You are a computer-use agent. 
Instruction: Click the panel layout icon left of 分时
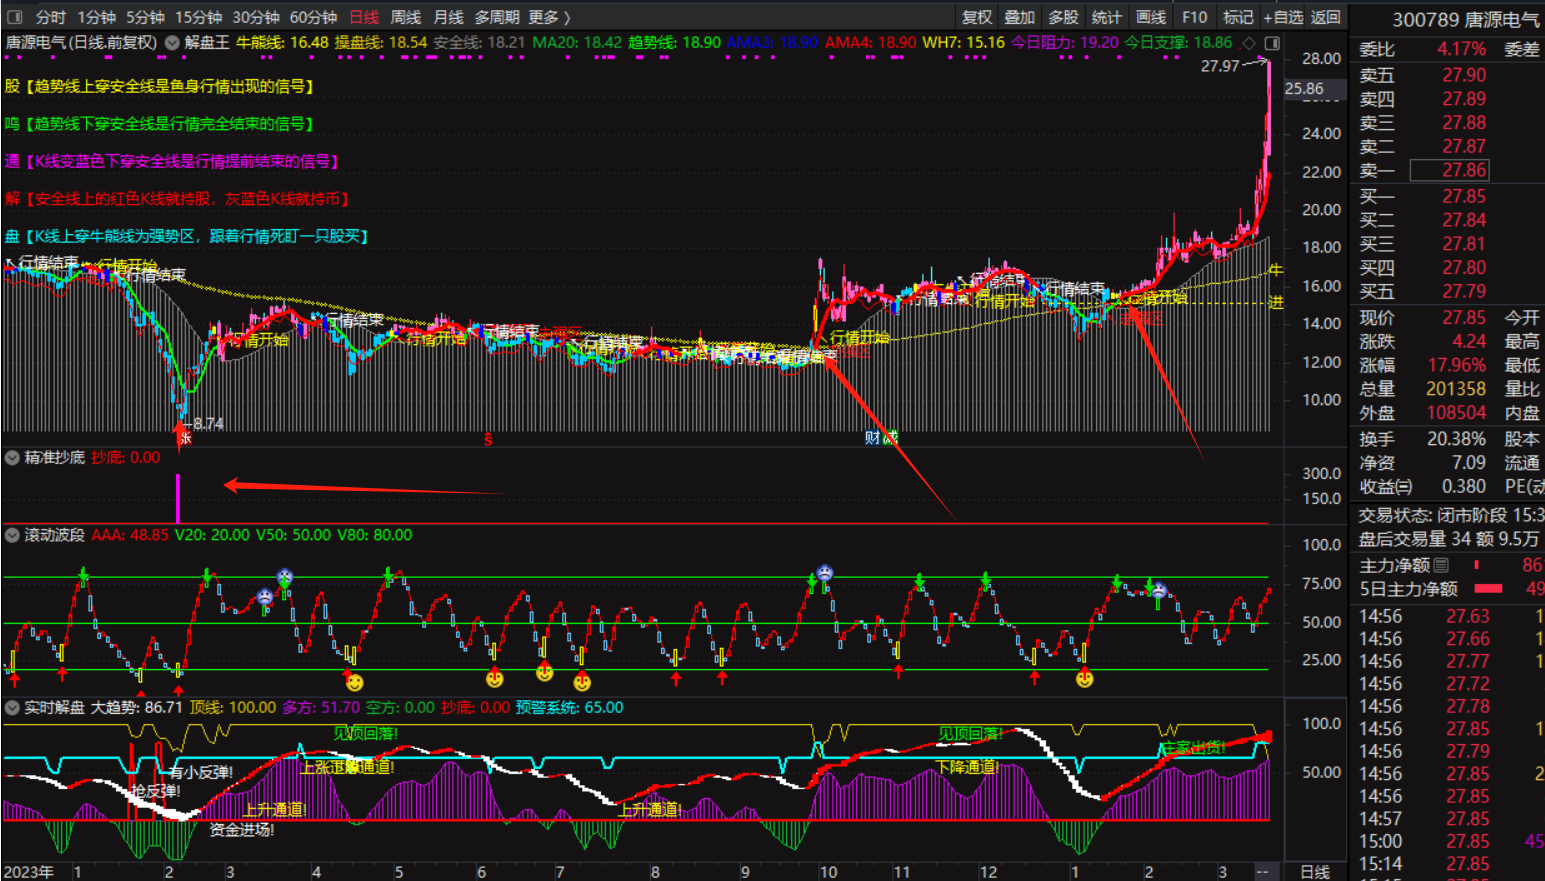coord(14,17)
